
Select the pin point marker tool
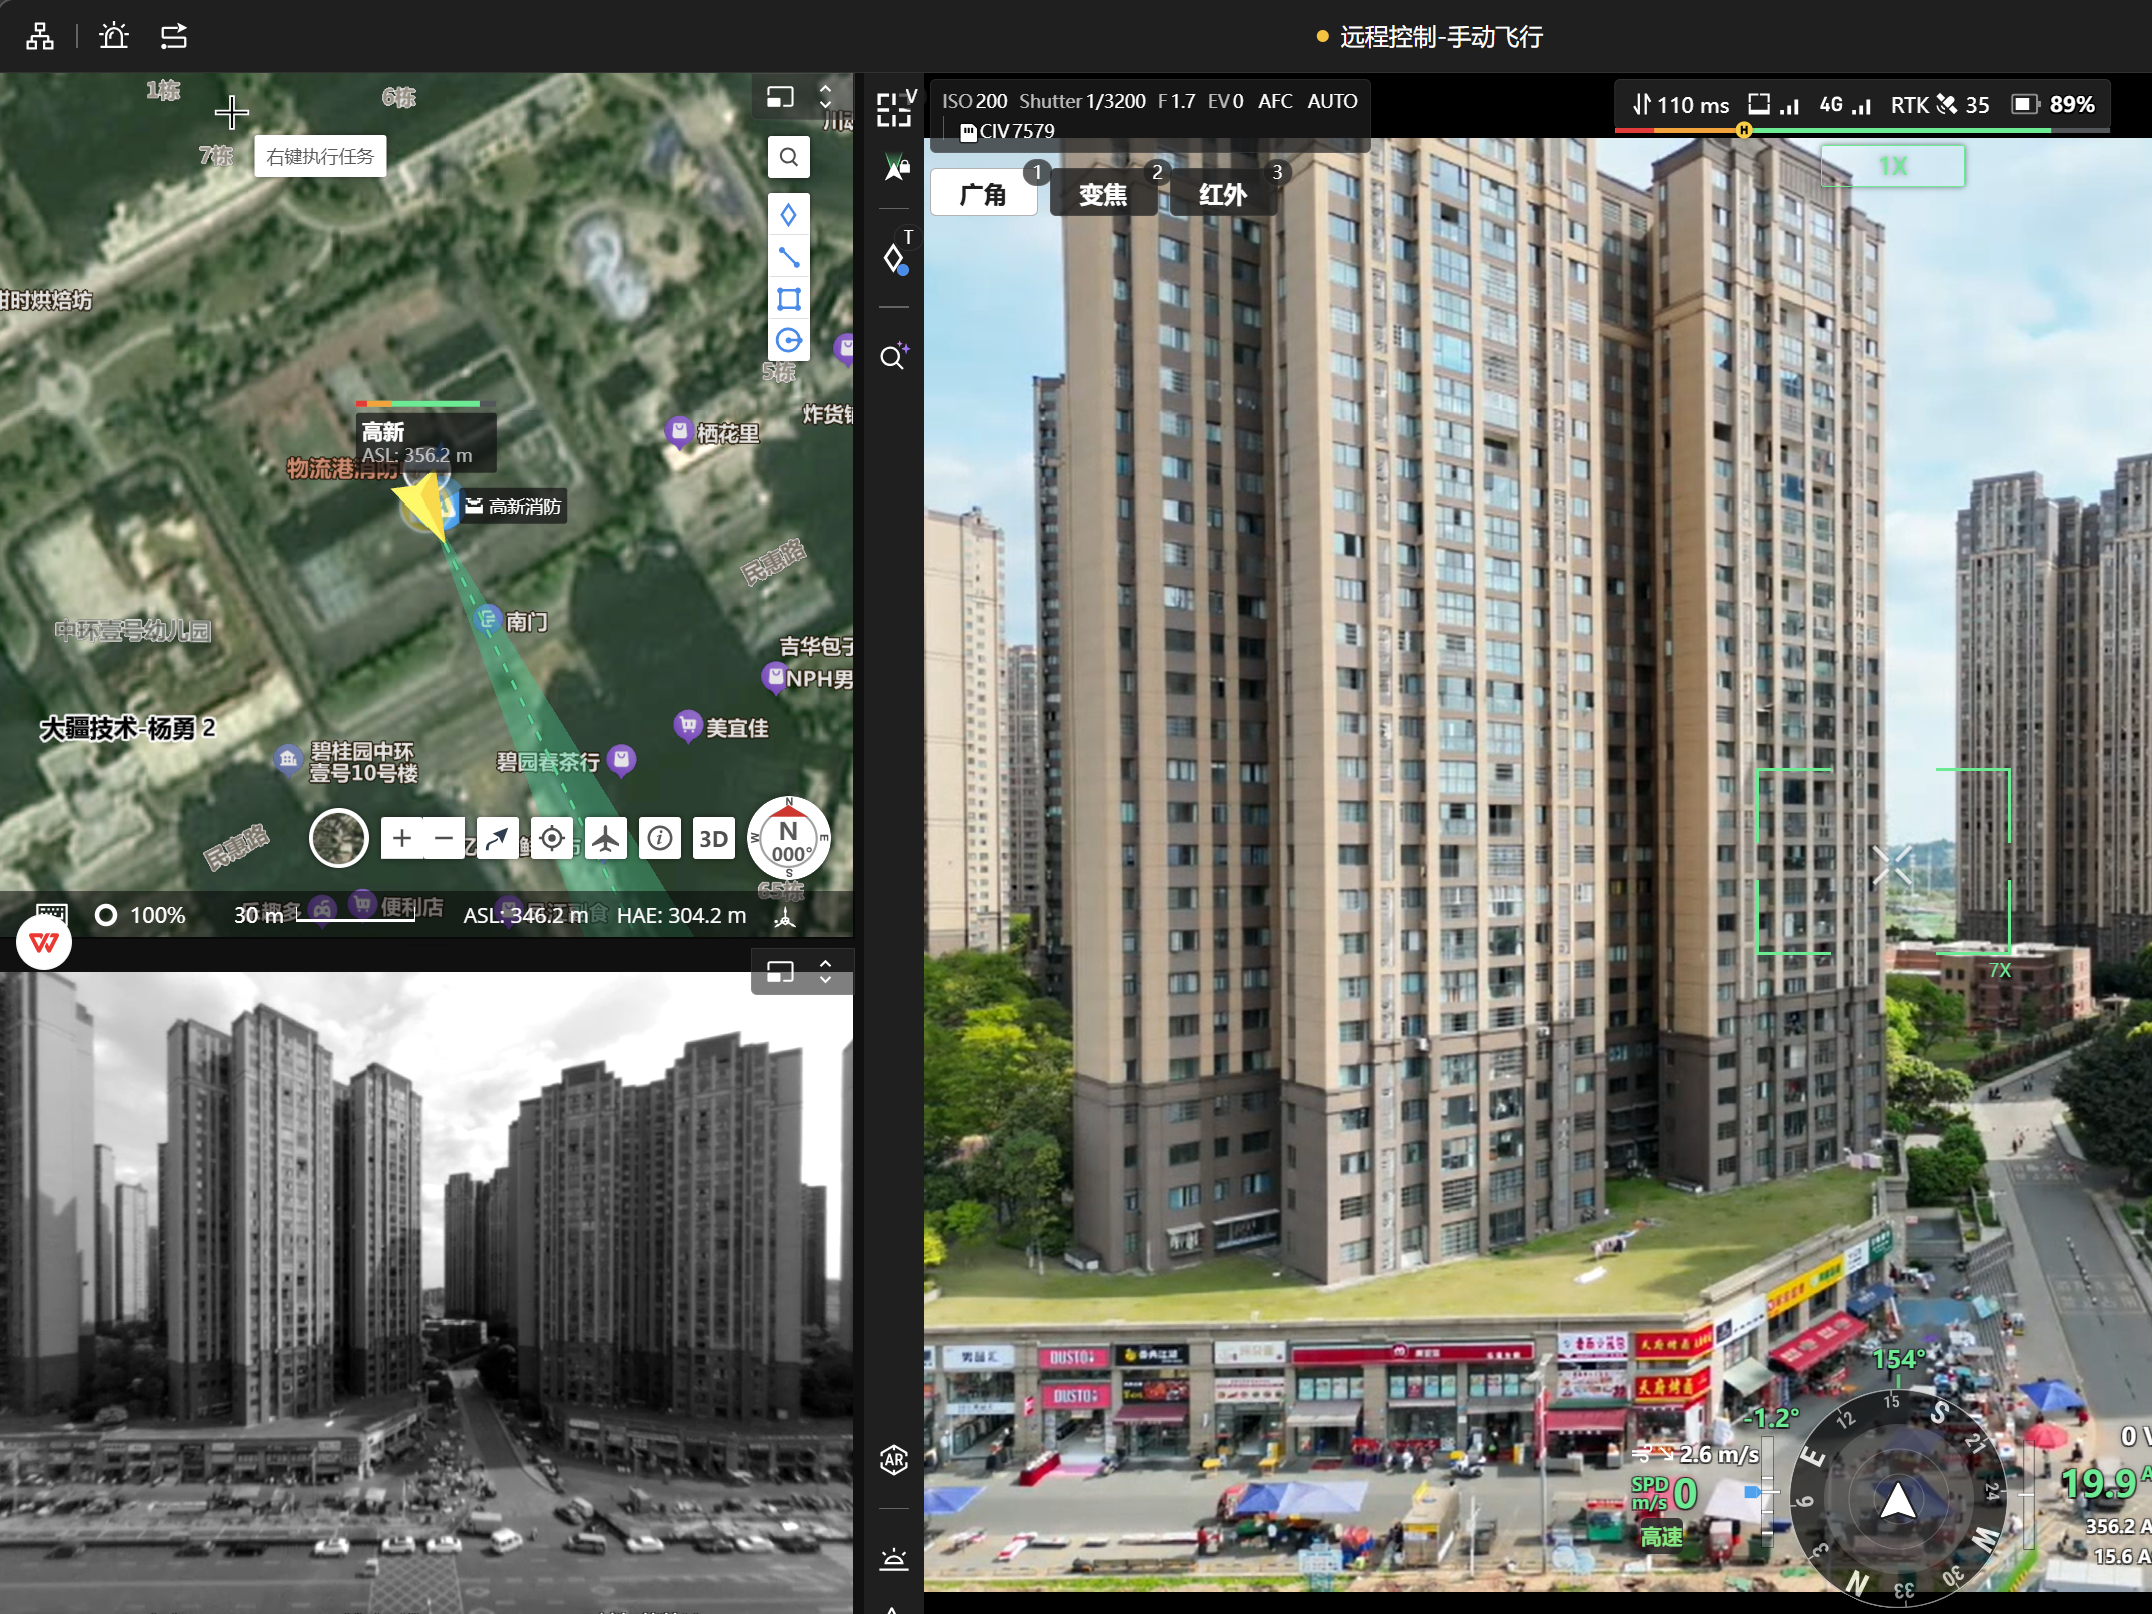pyautogui.click(x=789, y=215)
